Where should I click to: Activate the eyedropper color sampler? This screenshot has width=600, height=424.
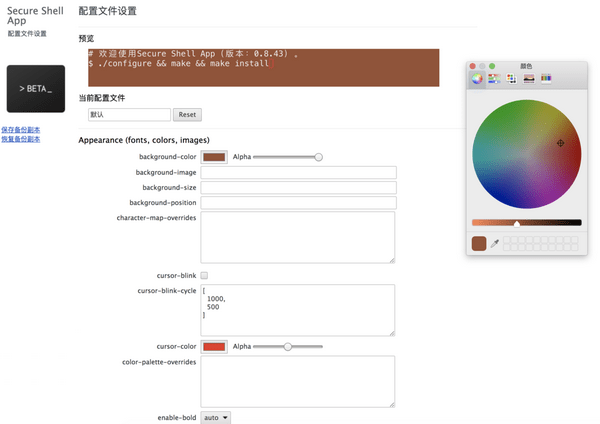(x=495, y=243)
